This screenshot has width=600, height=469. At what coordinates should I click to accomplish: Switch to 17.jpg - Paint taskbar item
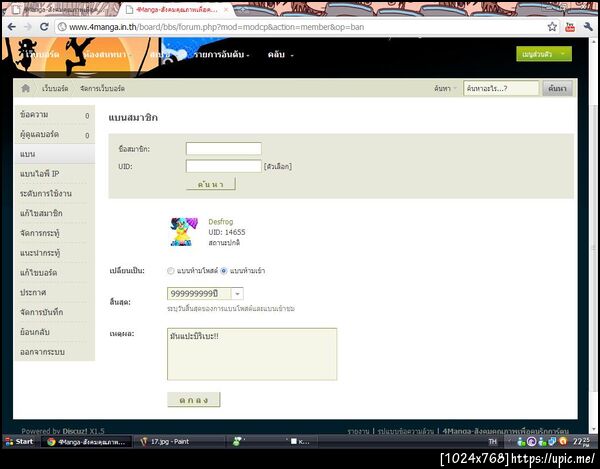[x=180, y=441]
